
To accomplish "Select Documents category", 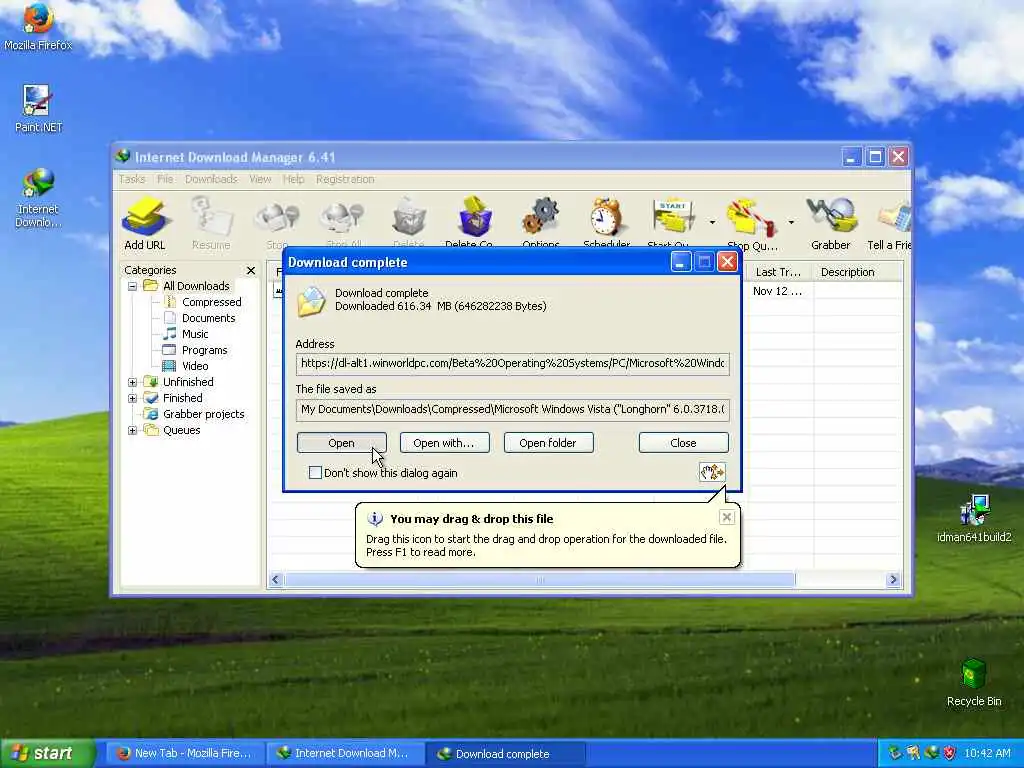I will pyautogui.click(x=208, y=318).
